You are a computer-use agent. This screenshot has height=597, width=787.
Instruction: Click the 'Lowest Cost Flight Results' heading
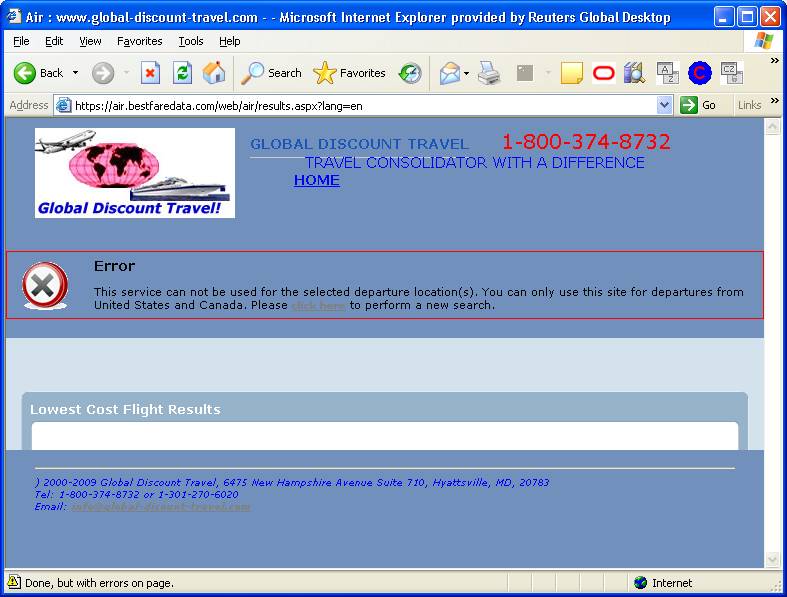[125, 410]
